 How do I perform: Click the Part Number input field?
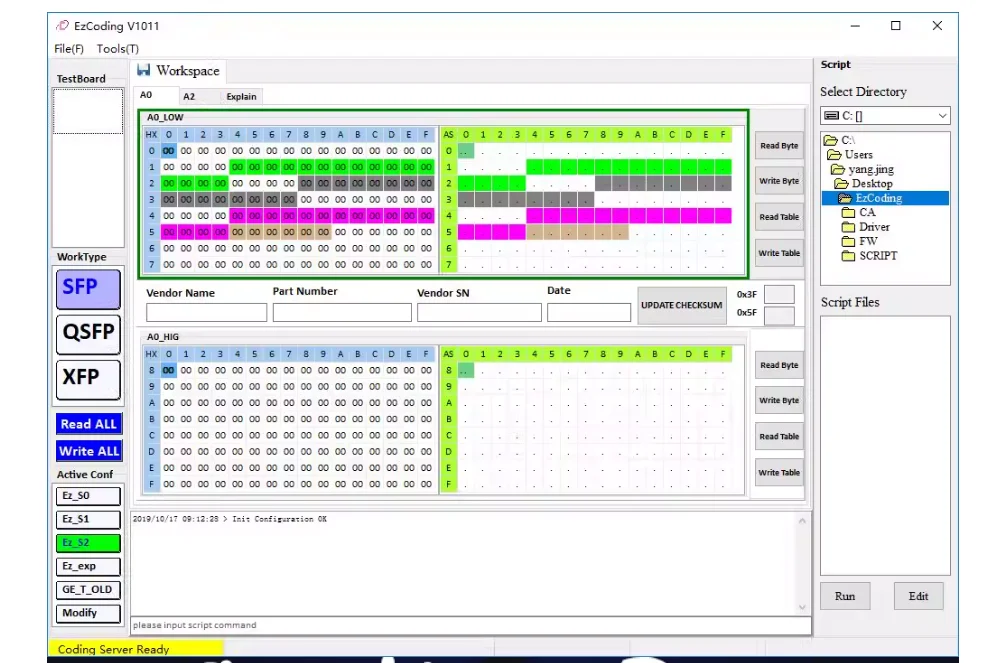(x=342, y=312)
